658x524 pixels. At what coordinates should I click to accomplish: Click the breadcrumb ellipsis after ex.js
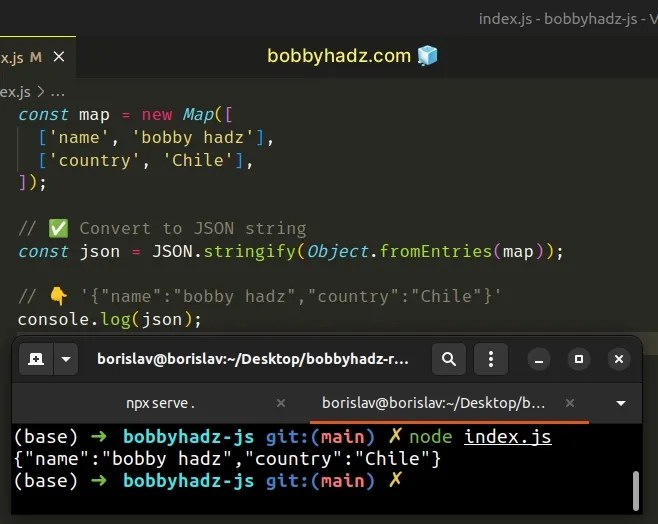coord(57,92)
